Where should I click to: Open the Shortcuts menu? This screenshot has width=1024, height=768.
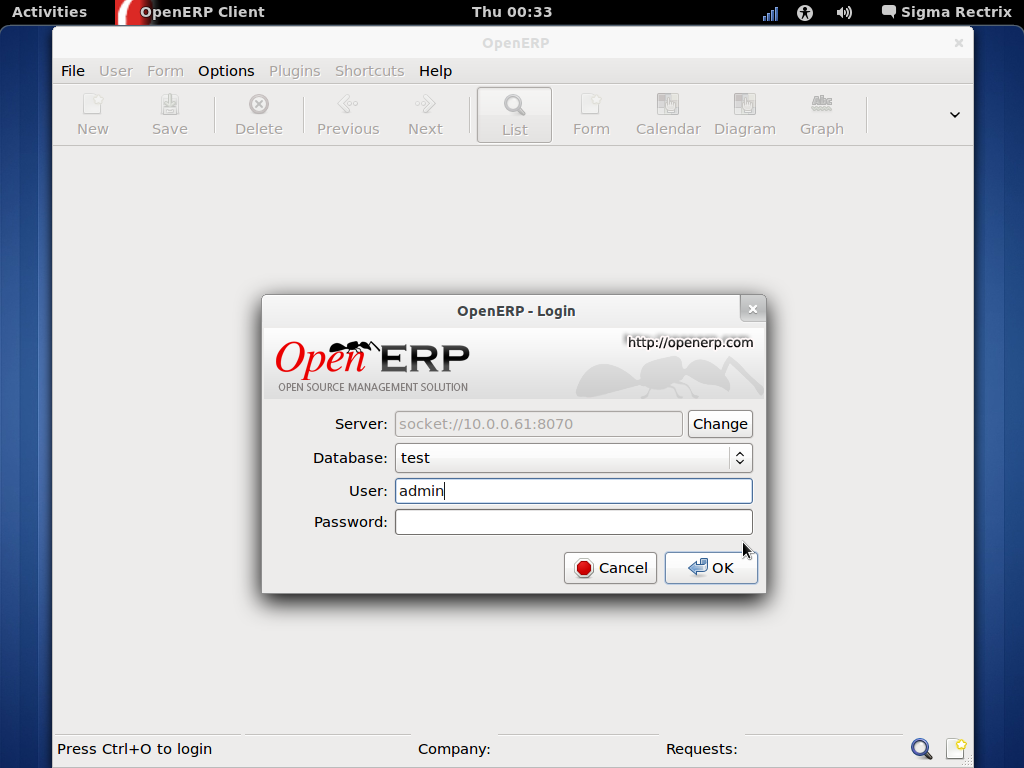tap(370, 71)
